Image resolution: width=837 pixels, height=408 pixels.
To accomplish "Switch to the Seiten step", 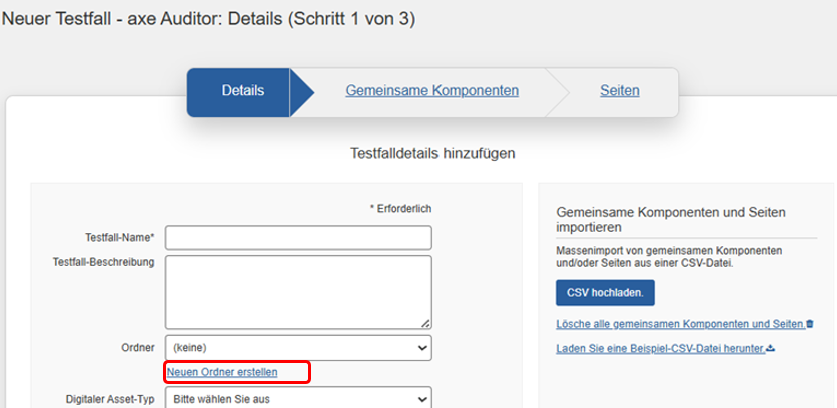I will coord(620,91).
